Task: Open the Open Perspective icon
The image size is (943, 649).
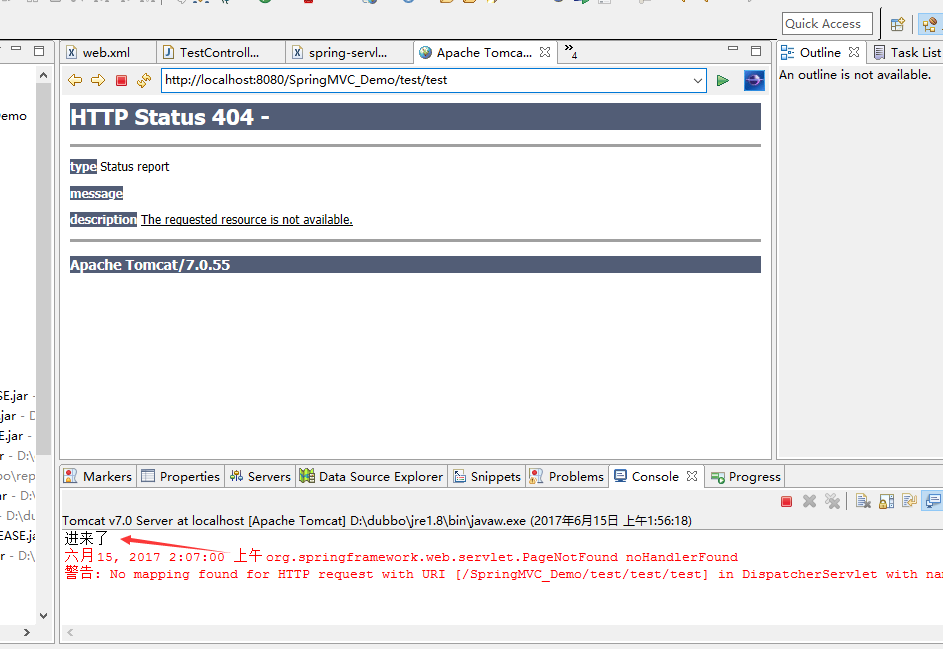Action: click(x=897, y=24)
